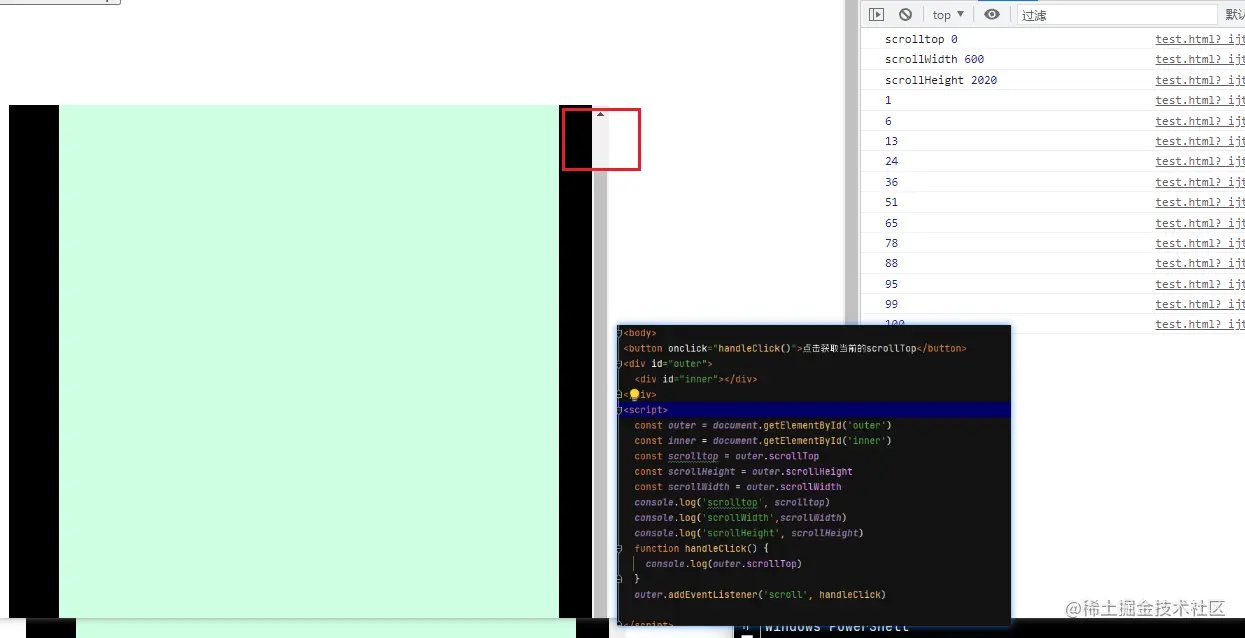Open source link for 'scrollWidth 600' log

[1200, 59]
